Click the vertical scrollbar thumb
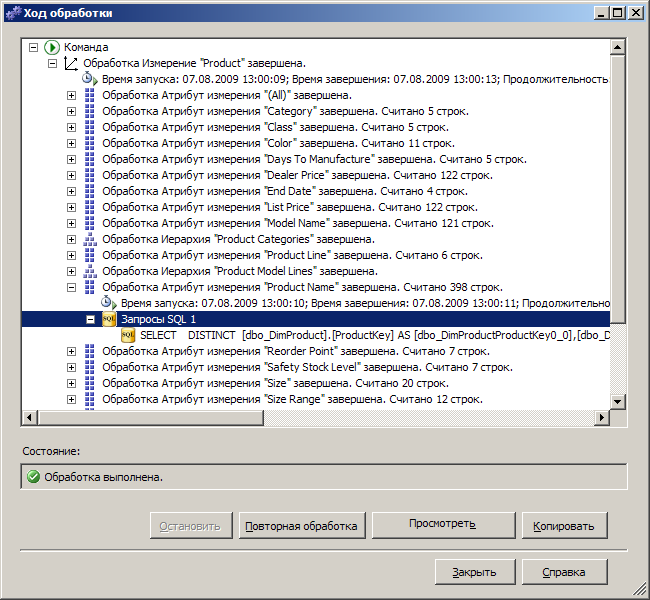The image size is (650, 600). click(618, 189)
